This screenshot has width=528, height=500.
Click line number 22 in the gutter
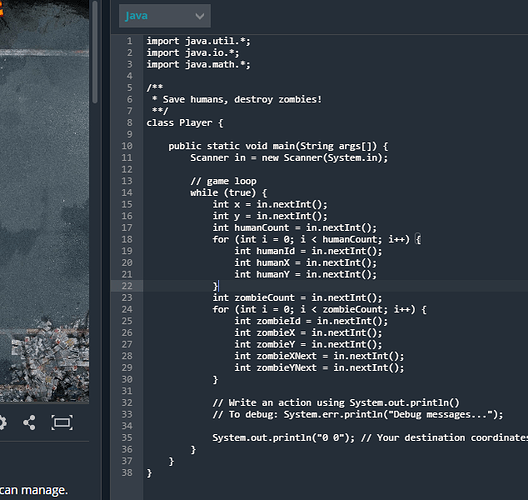pos(127,286)
